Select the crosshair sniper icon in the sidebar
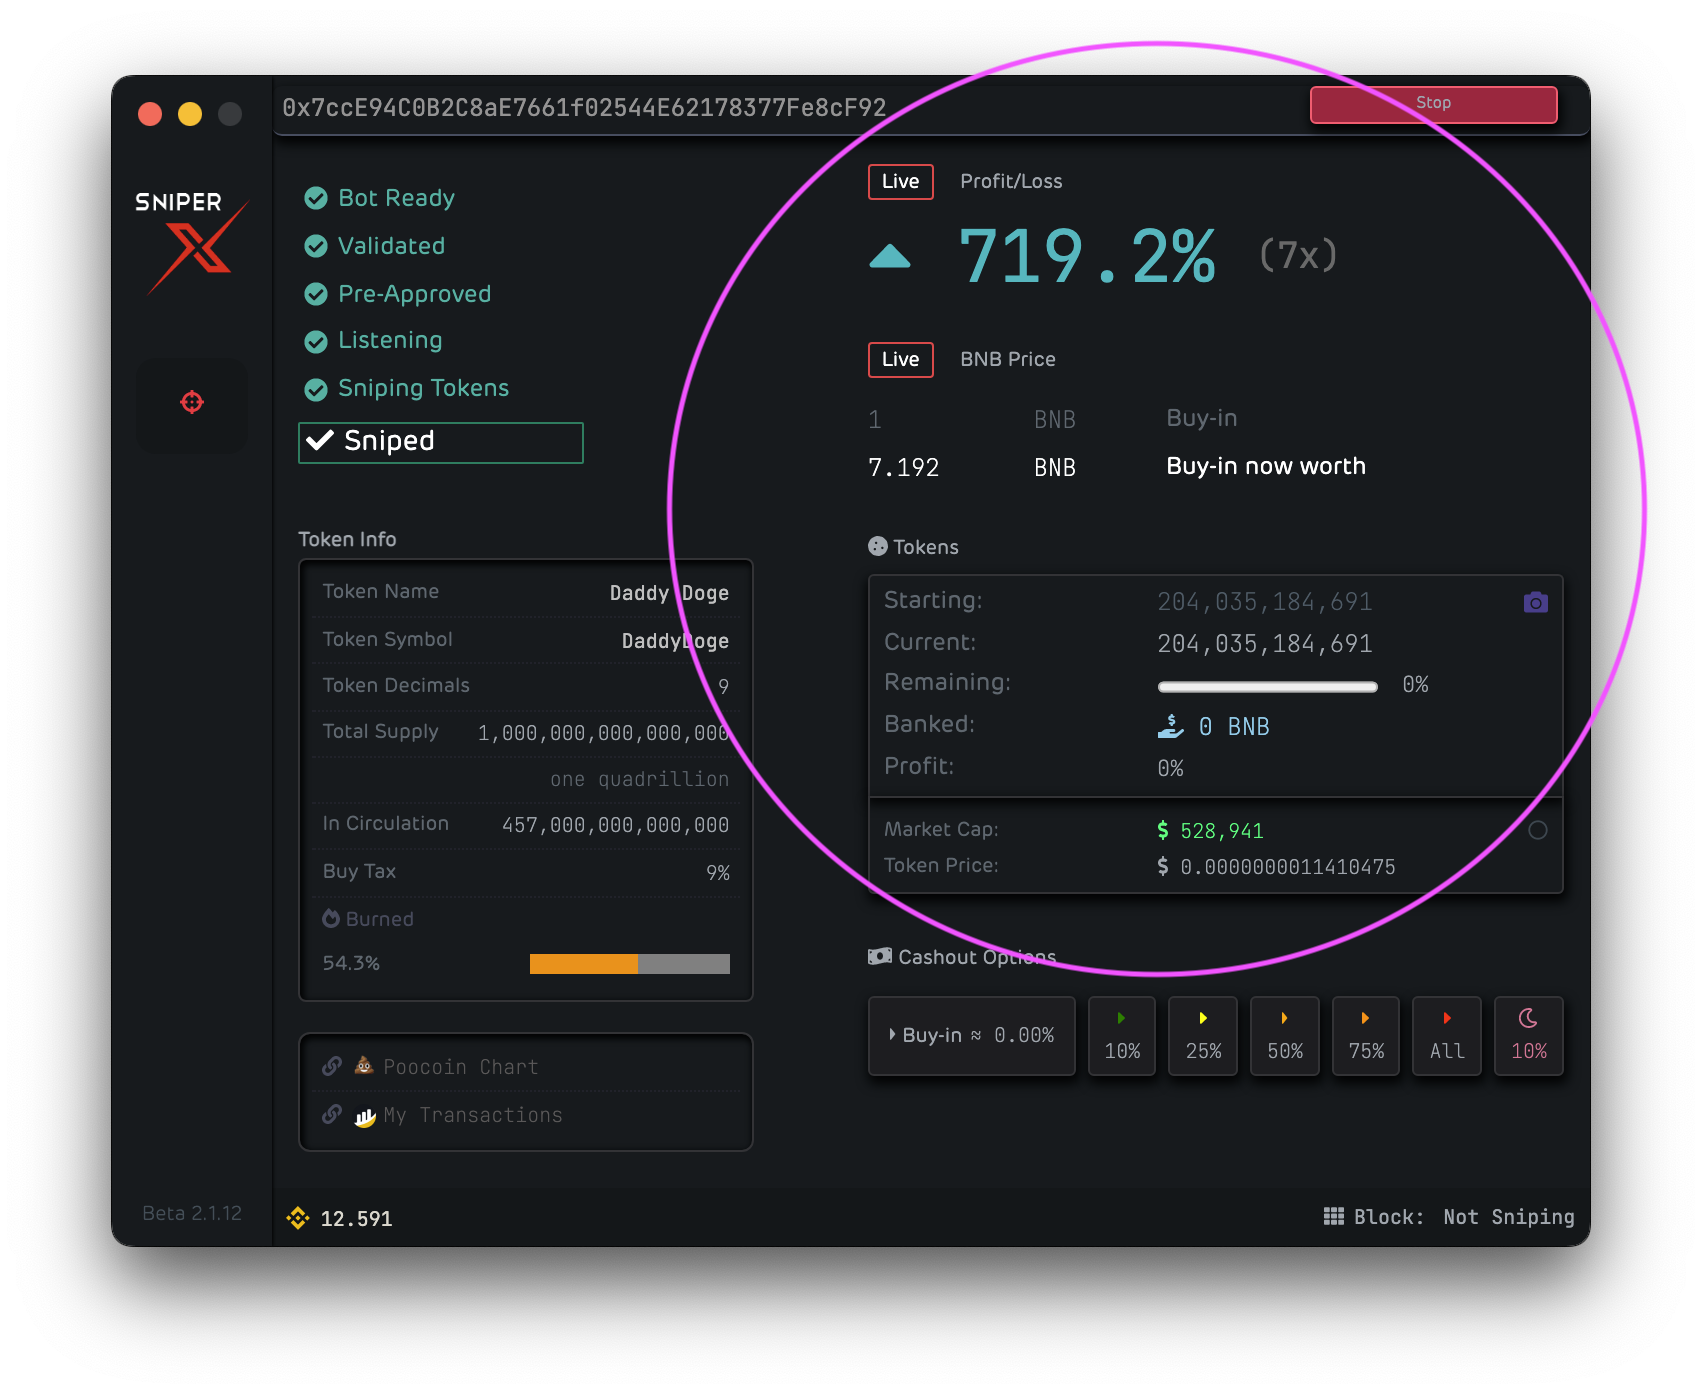The width and height of the screenshot is (1702, 1394). [191, 404]
